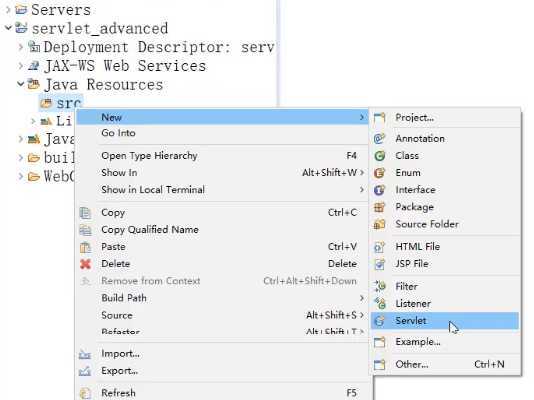Click the Import icon
This screenshot has height=400, width=534.
pos(85,354)
